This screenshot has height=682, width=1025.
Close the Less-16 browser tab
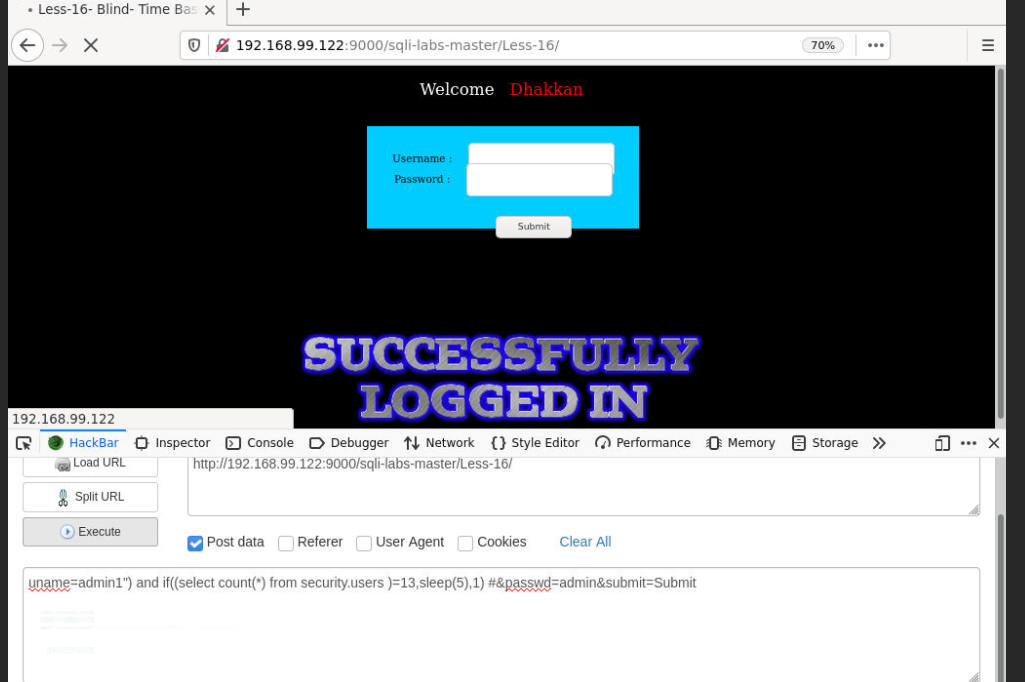210,10
